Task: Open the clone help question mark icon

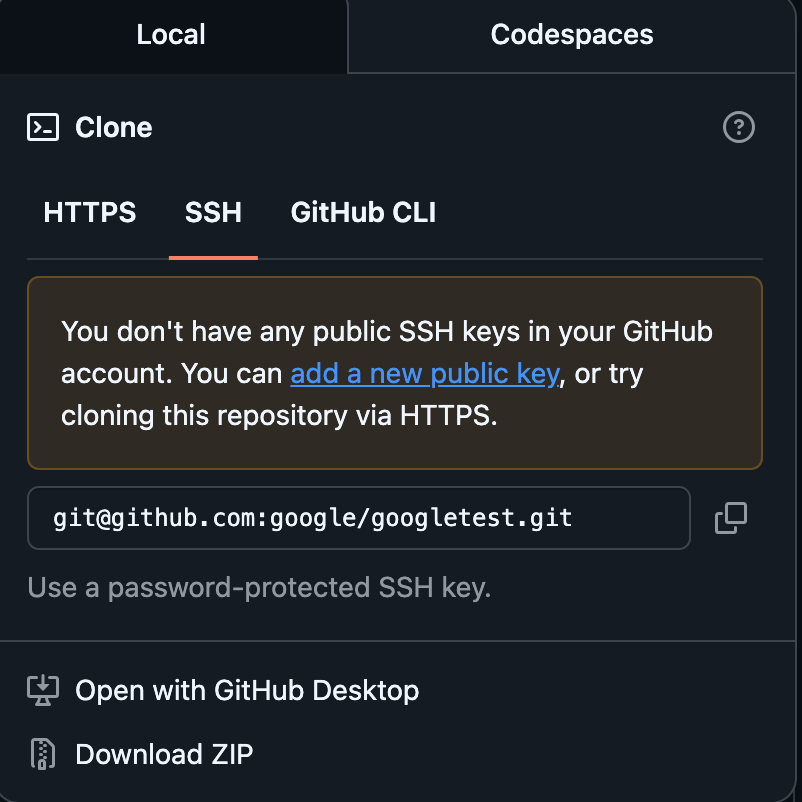Action: click(739, 127)
